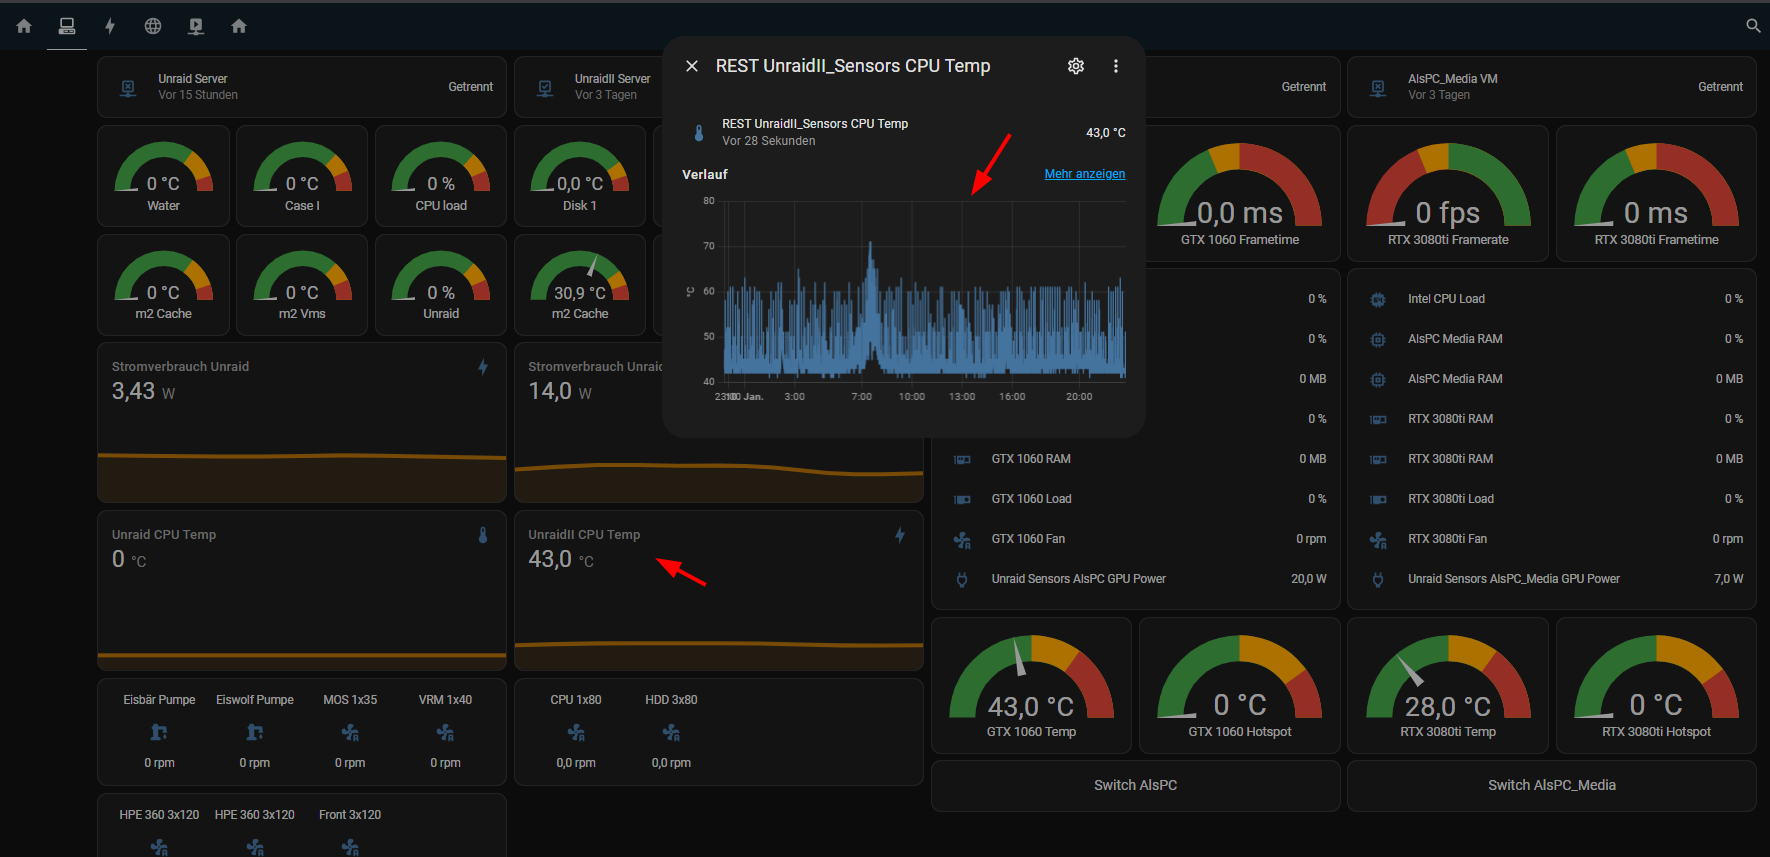Open the m2 Cache gauge showing 30,9 °C

click(580, 285)
